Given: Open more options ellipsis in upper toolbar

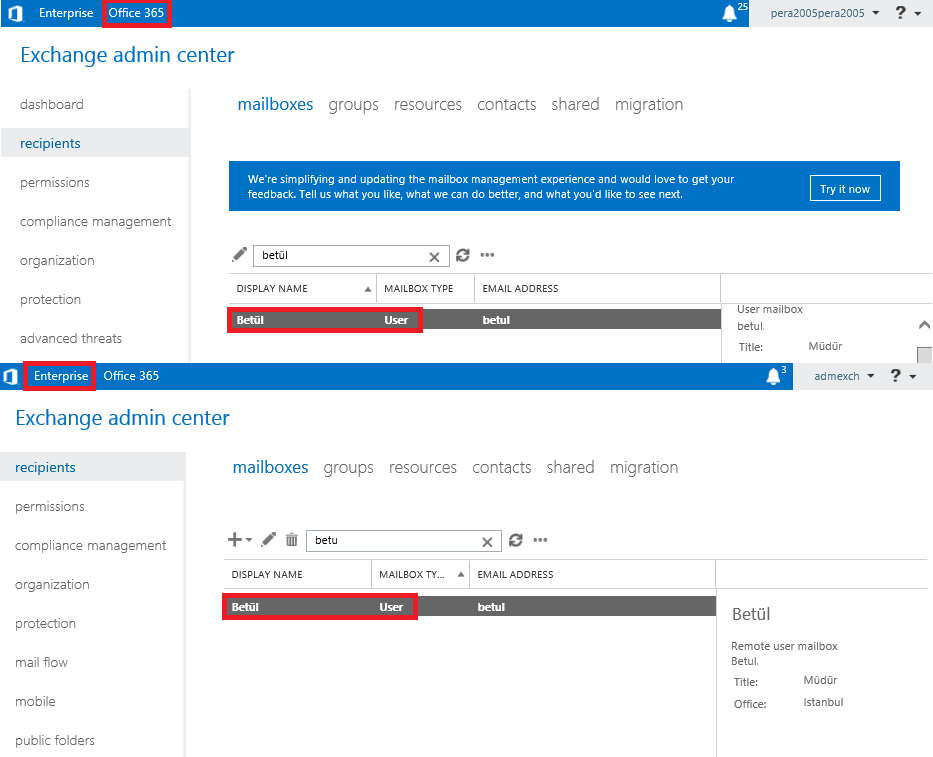Looking at the screenshot, I should click(487, 255).
